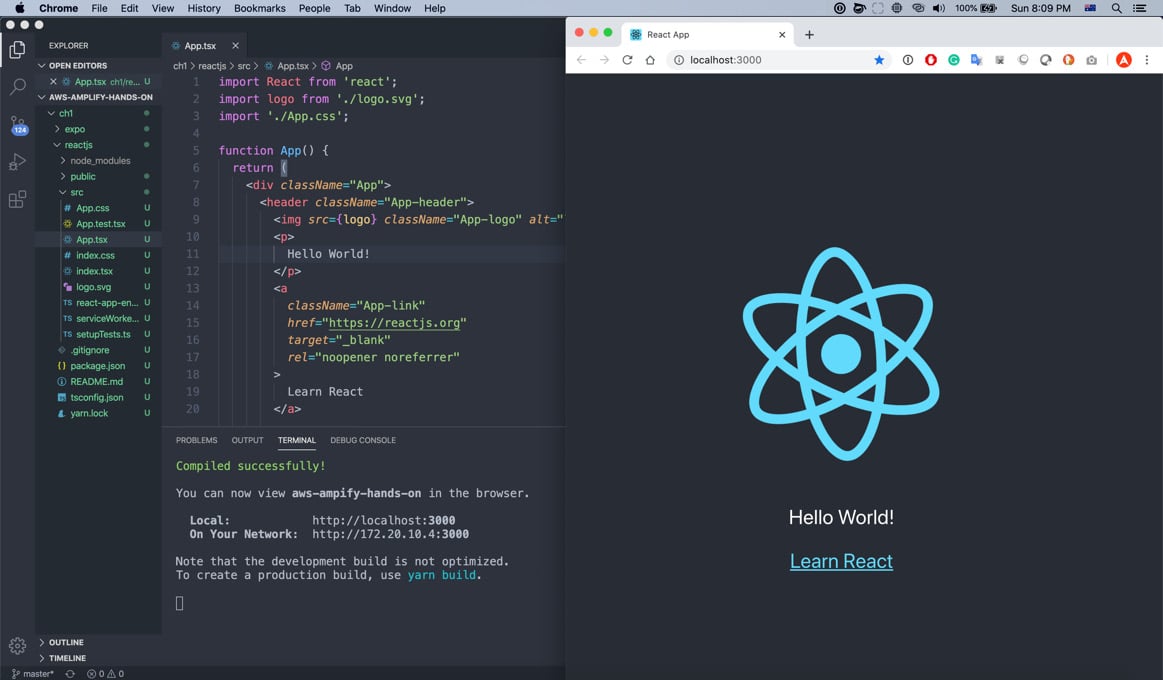Open the Bookmarks menu
Image resolution: width=1163 pixels, height=680 pixels.
[x=260, y=8]
